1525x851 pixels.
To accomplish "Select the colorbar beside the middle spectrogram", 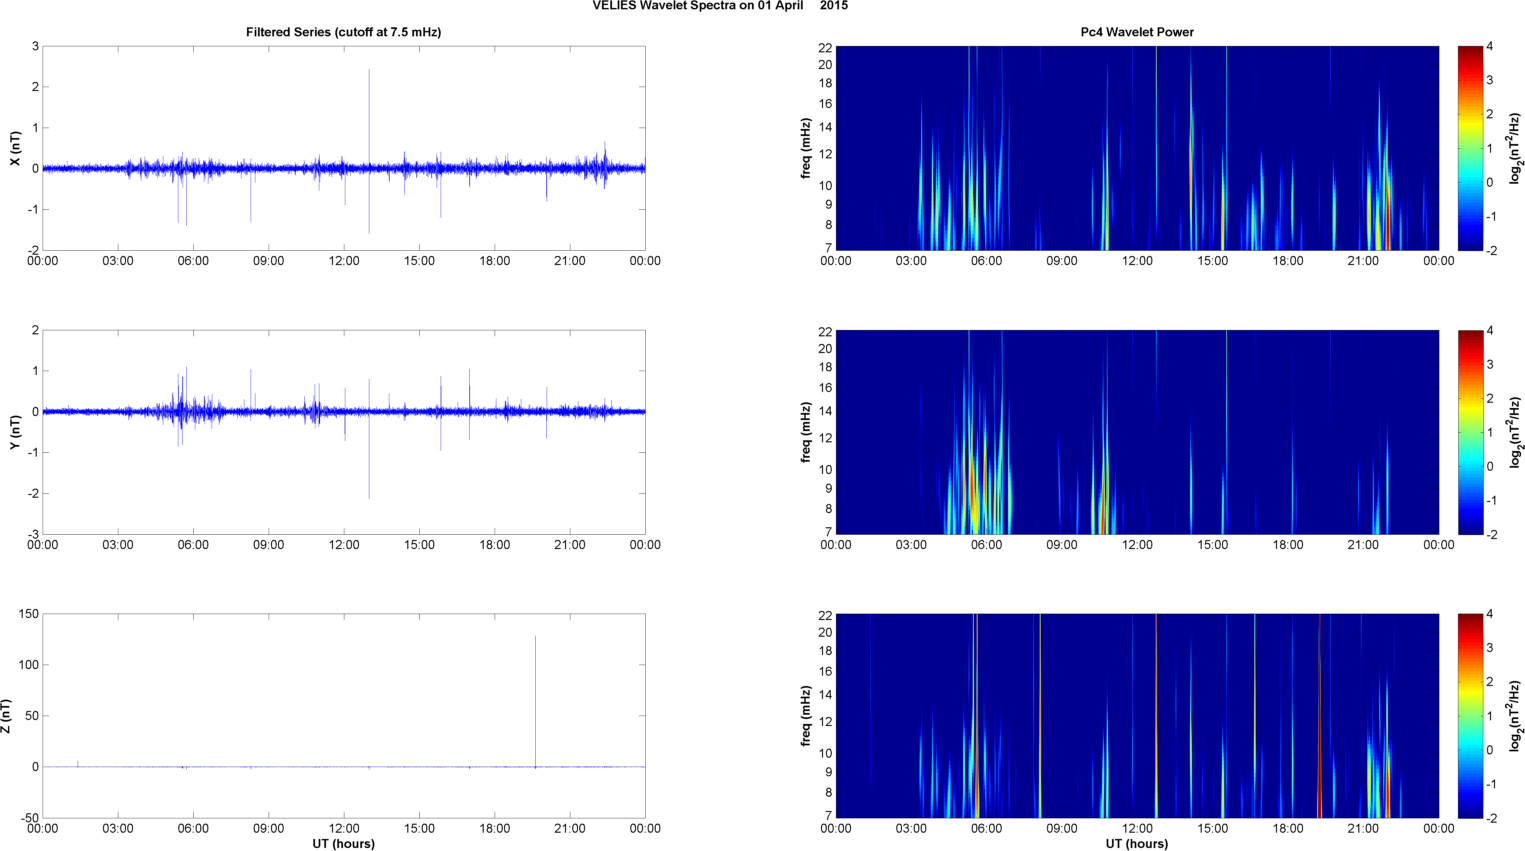I will pyautogui.click(x=1469, y=432).
